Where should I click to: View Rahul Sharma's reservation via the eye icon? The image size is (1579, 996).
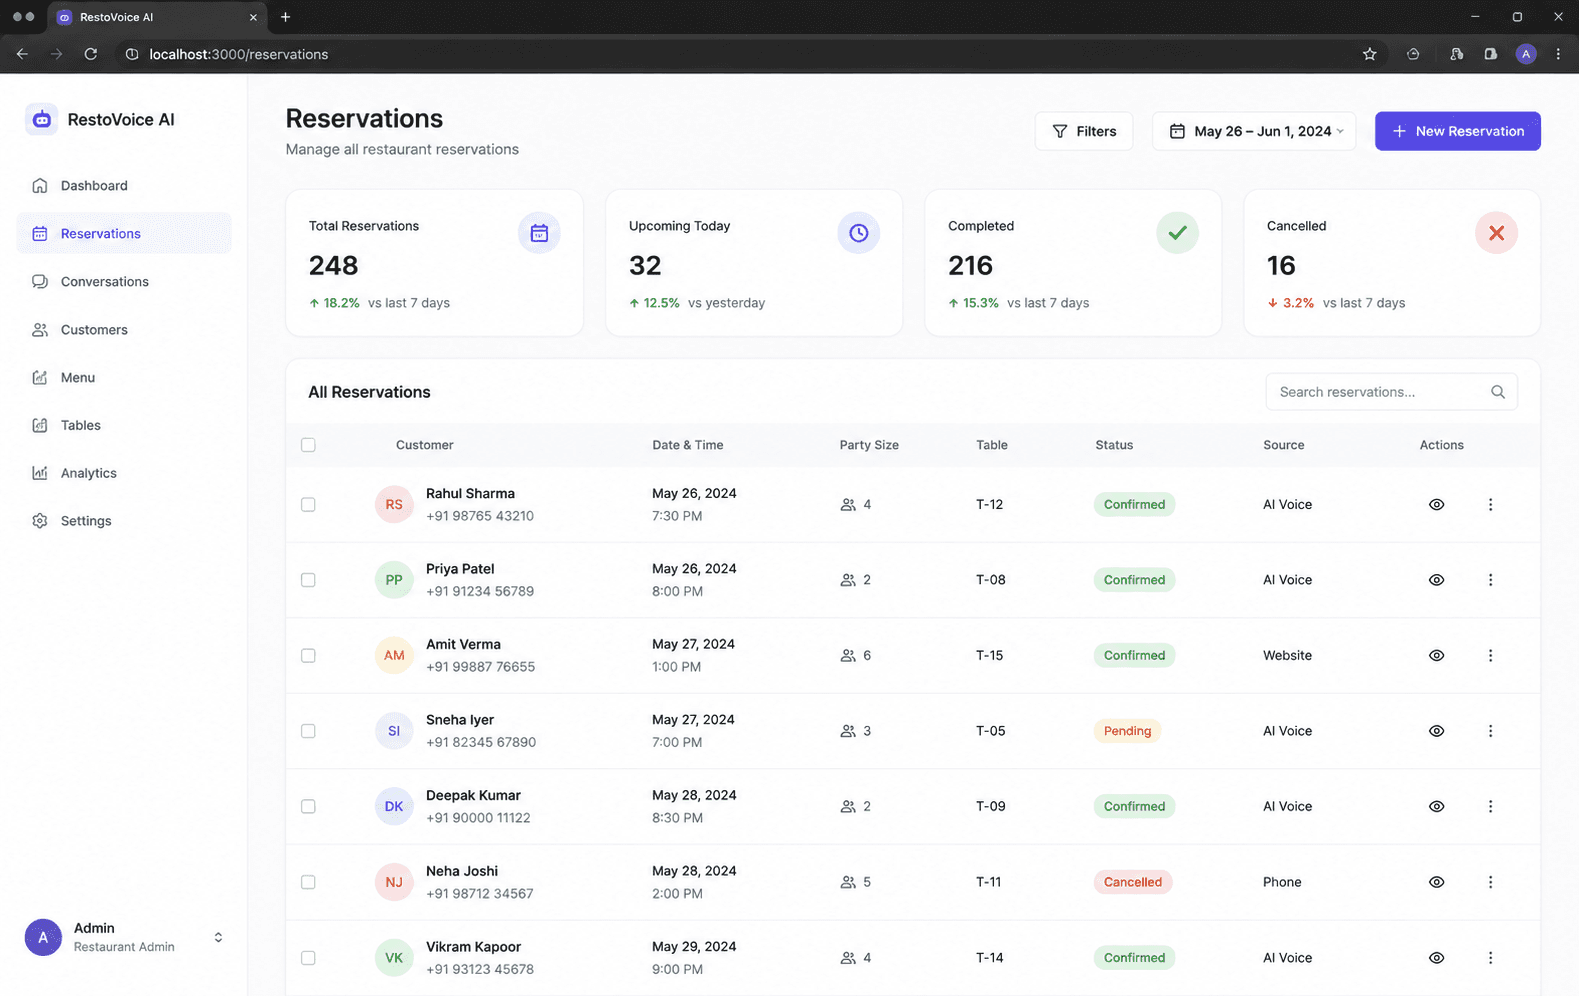click(1436, 505)
